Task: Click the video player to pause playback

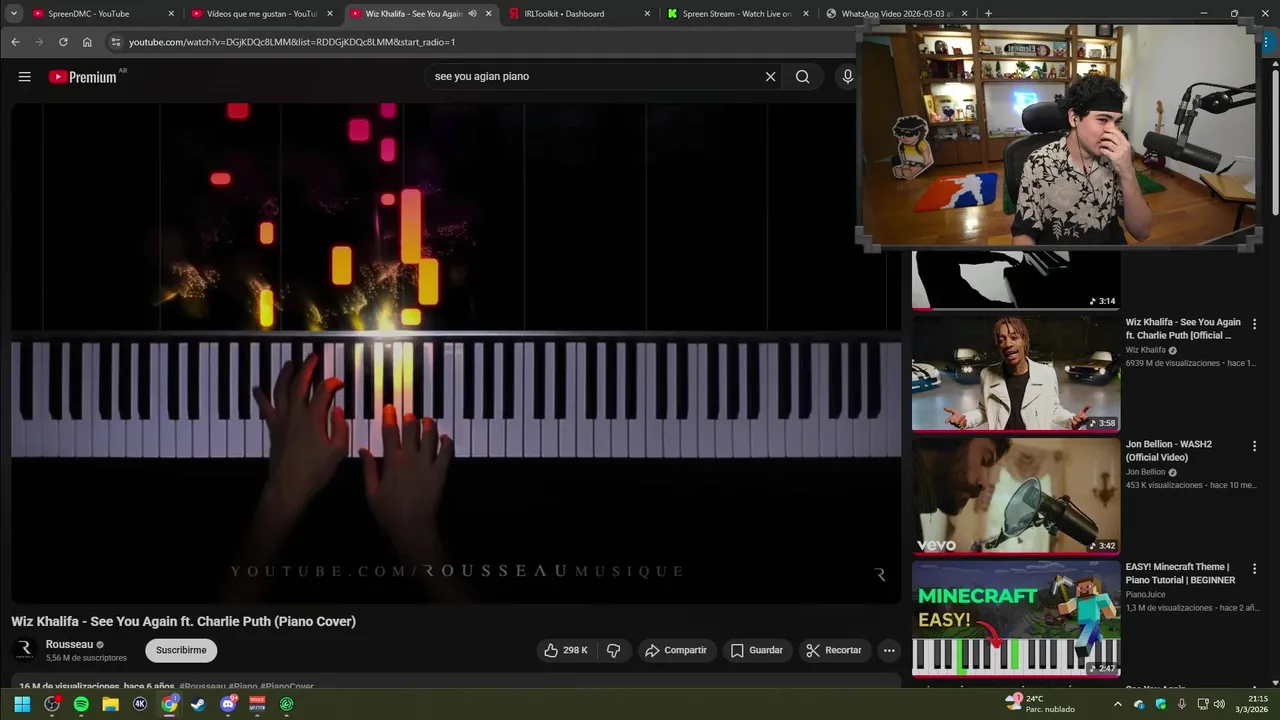Action: pos(456,353)
